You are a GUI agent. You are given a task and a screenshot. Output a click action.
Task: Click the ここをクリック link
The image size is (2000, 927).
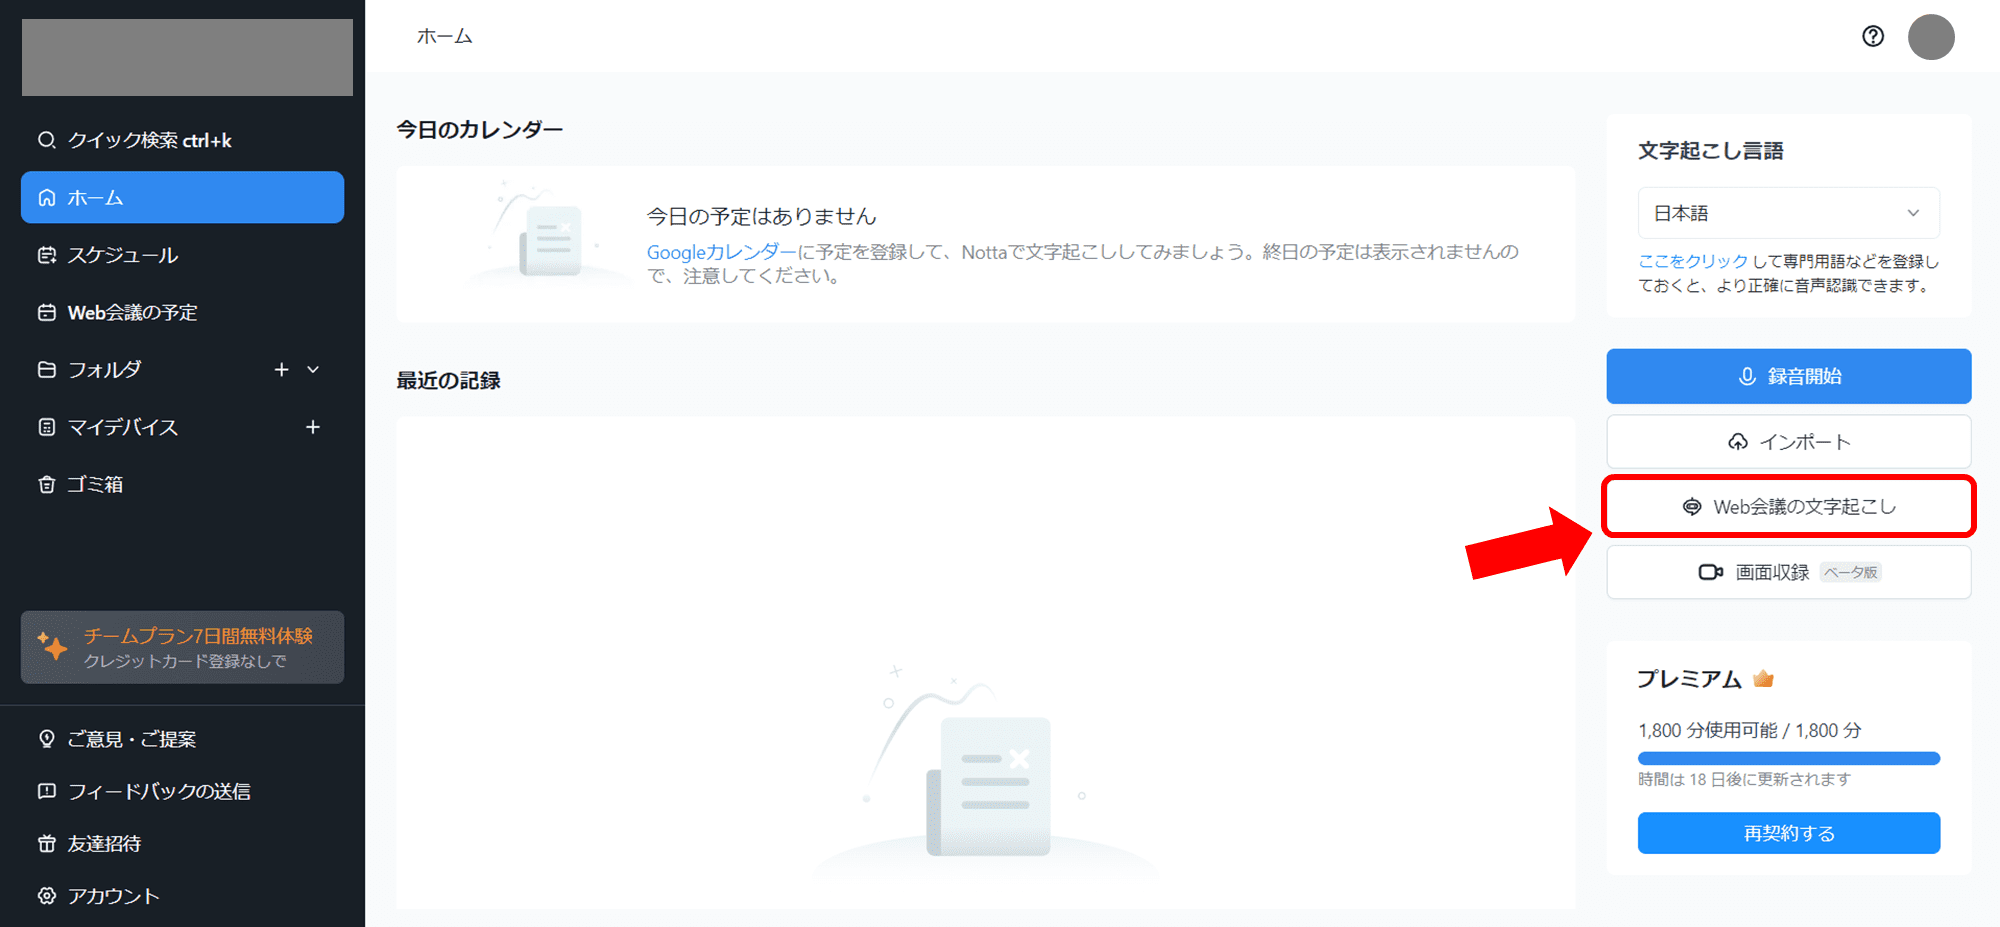coord(1693,261)
